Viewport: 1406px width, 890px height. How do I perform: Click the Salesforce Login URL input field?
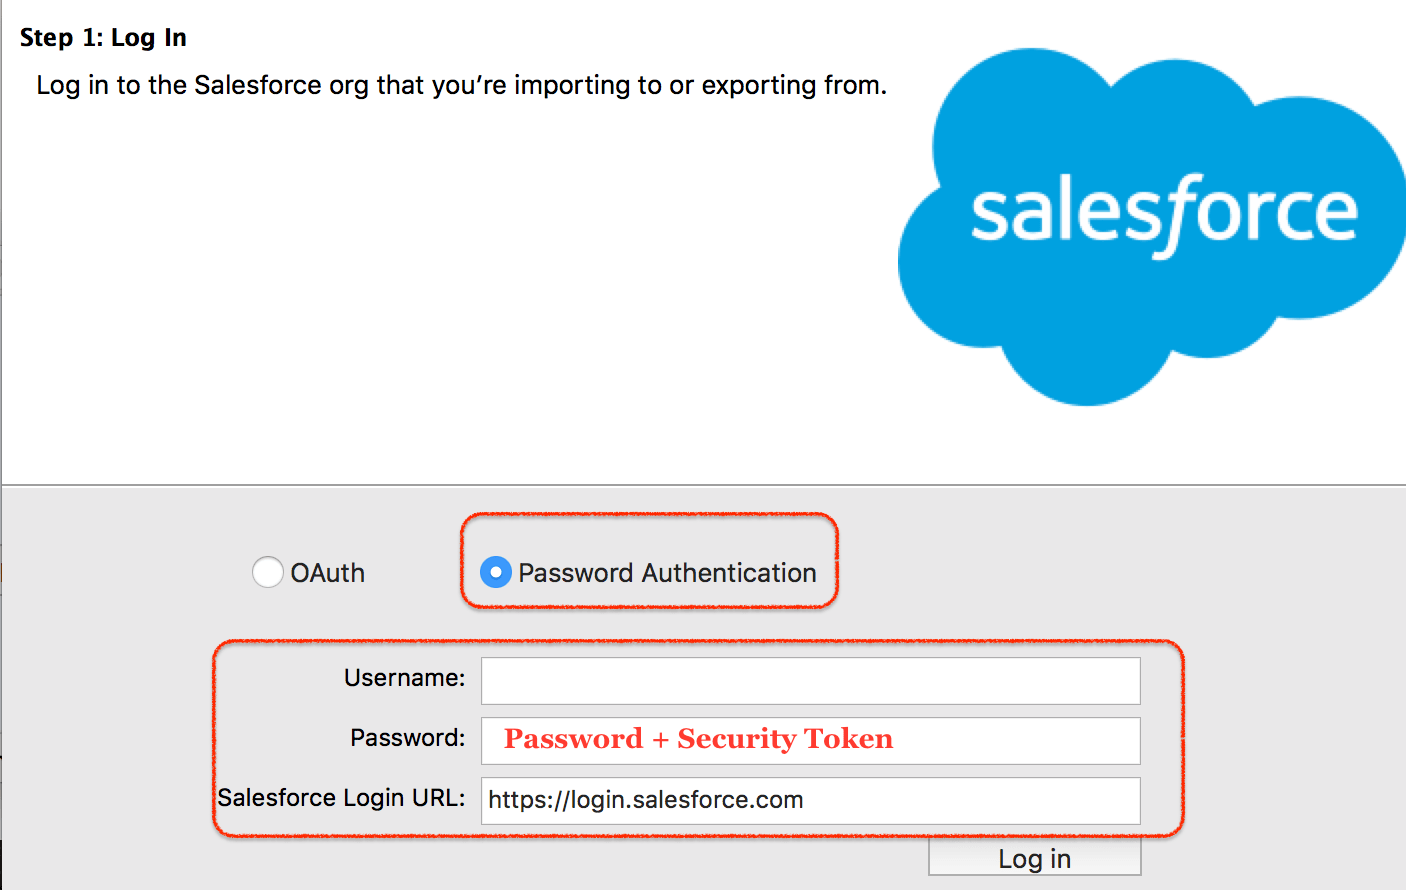coord(810,801)
